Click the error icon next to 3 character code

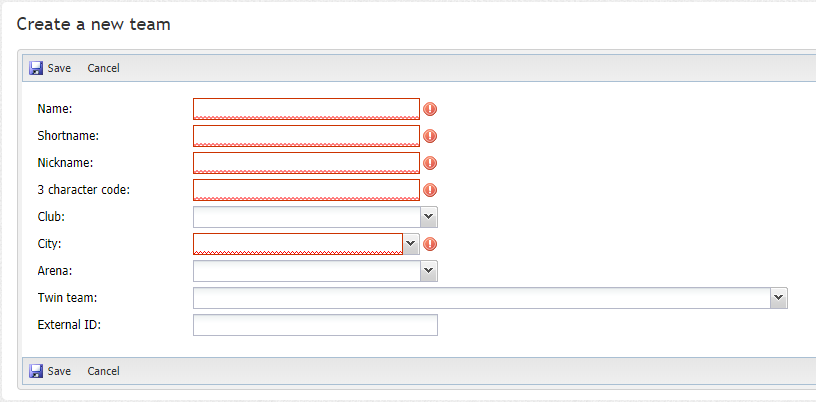pos(430,190)
